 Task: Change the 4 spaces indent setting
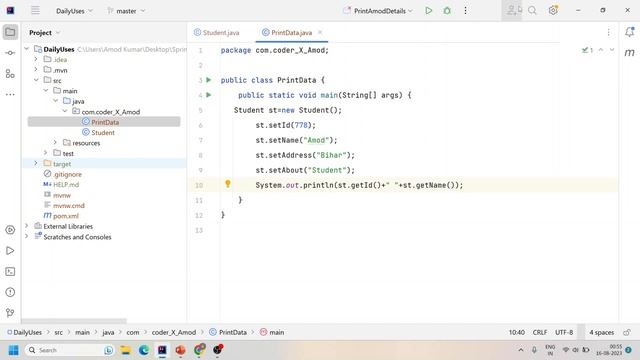click(601, 332)
